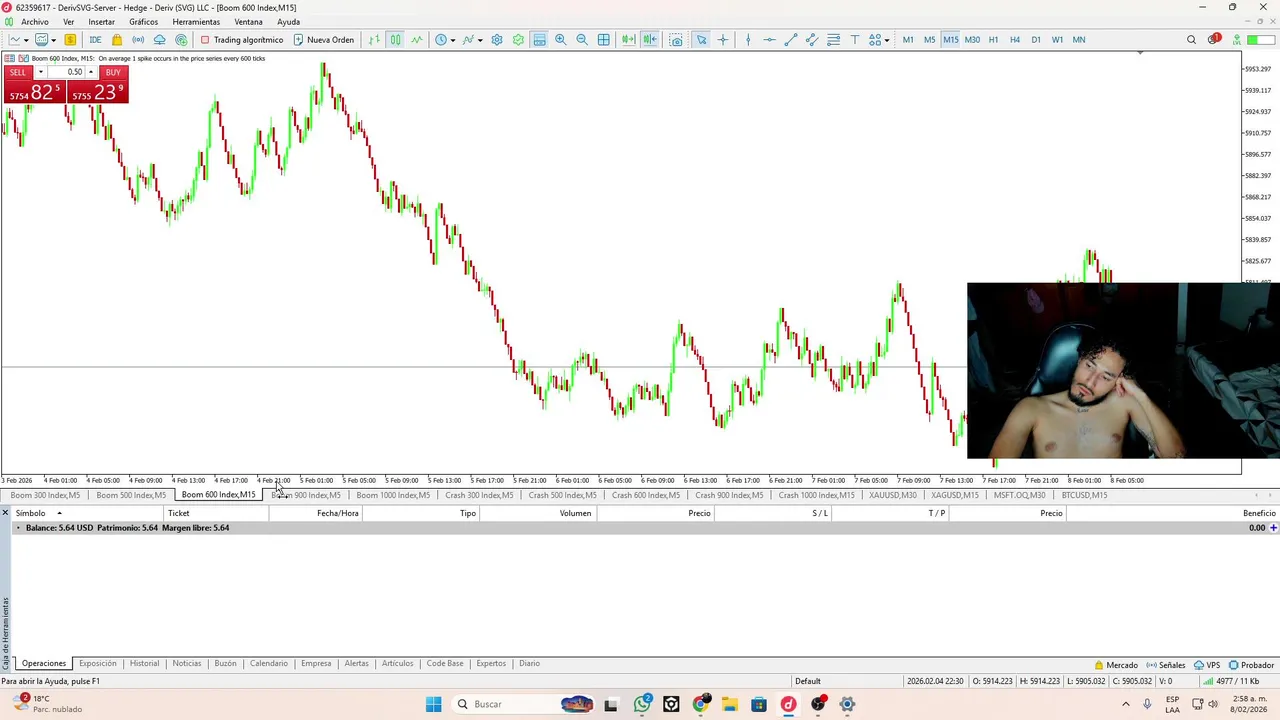The image size is (1280, 720).
Task: Increase lot volume with up arrow
Action: coord(90,72)
